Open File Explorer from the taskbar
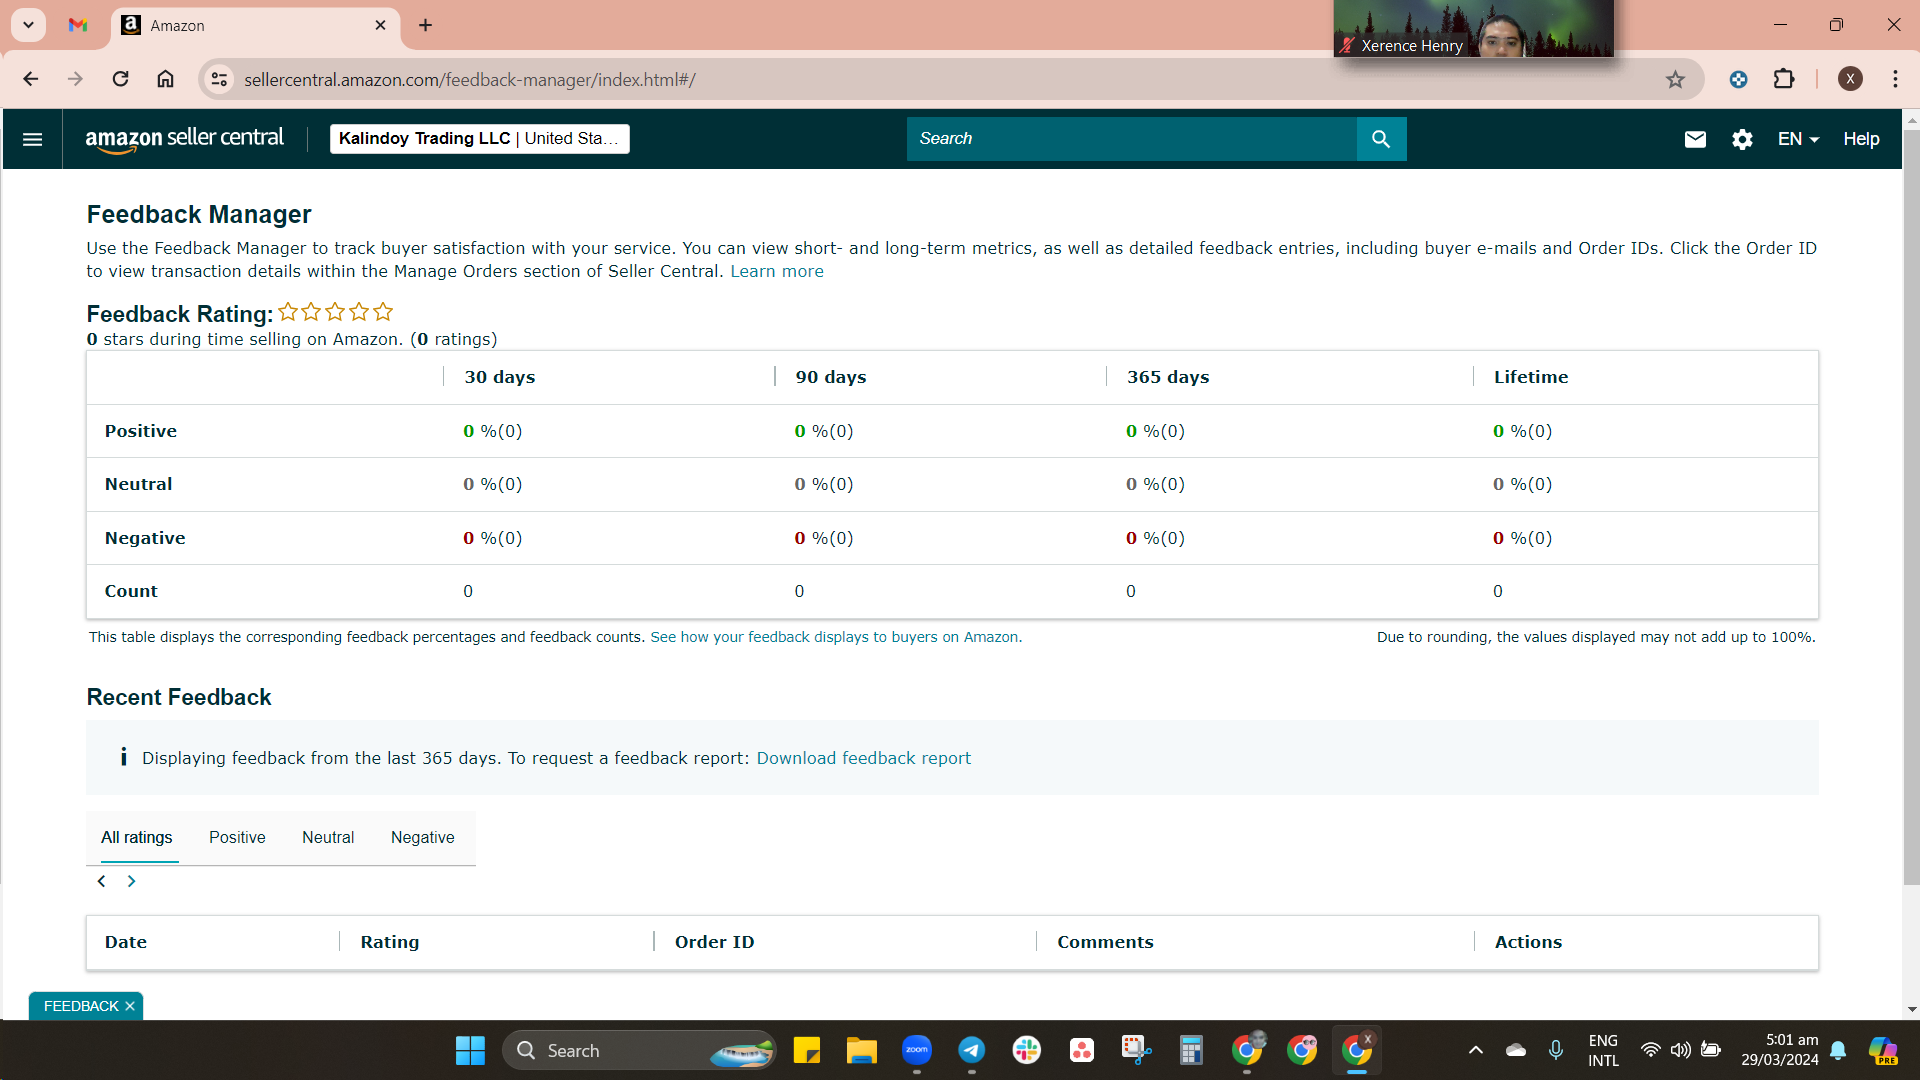Viewport: 1920px width, 1080px height. coord(862,1050)
